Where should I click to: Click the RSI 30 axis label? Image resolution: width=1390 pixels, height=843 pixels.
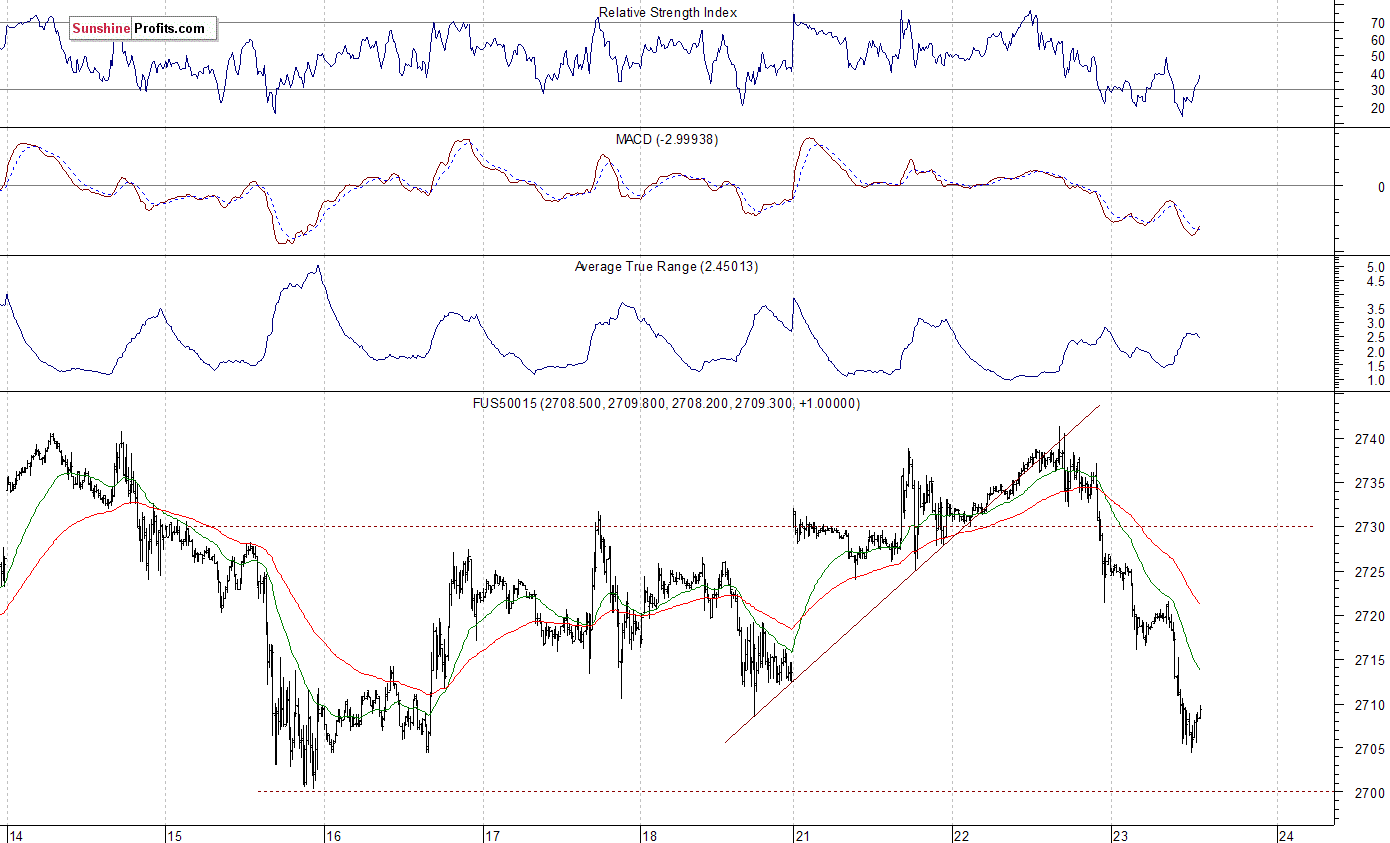tap(1377, 91)
